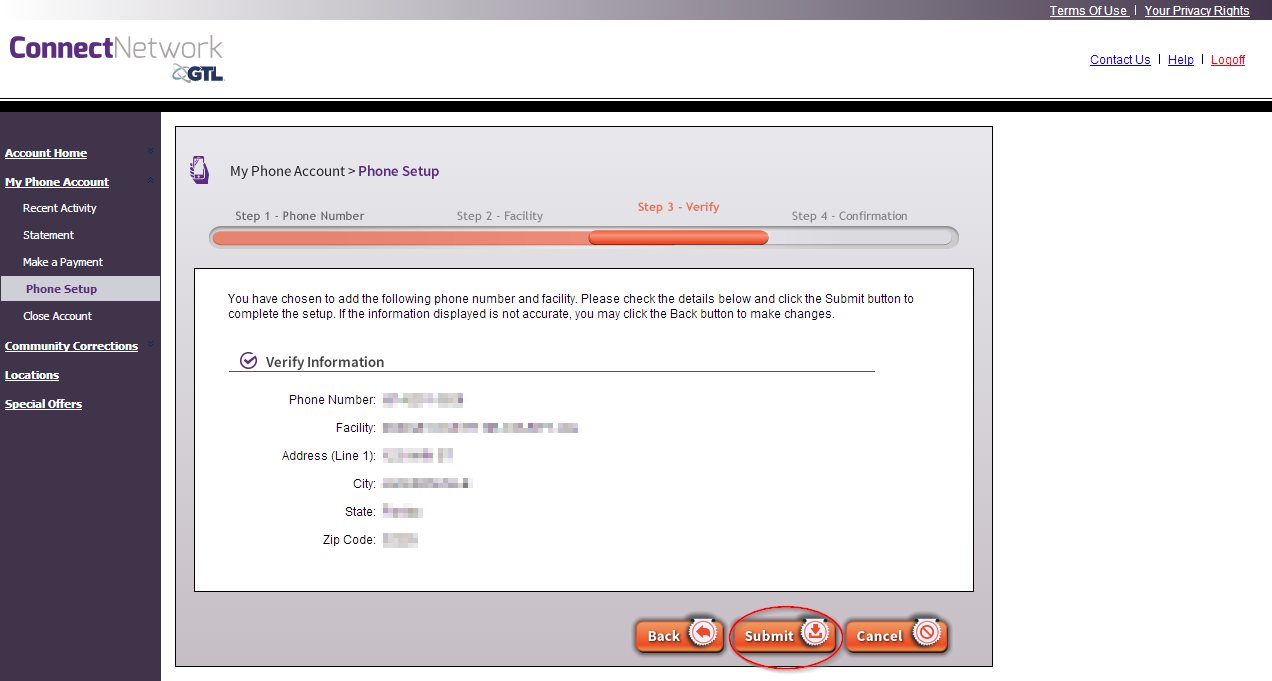
Task: Select Phone Setup in sidebar
Action: pyautogui.click(x=80, y=289)
